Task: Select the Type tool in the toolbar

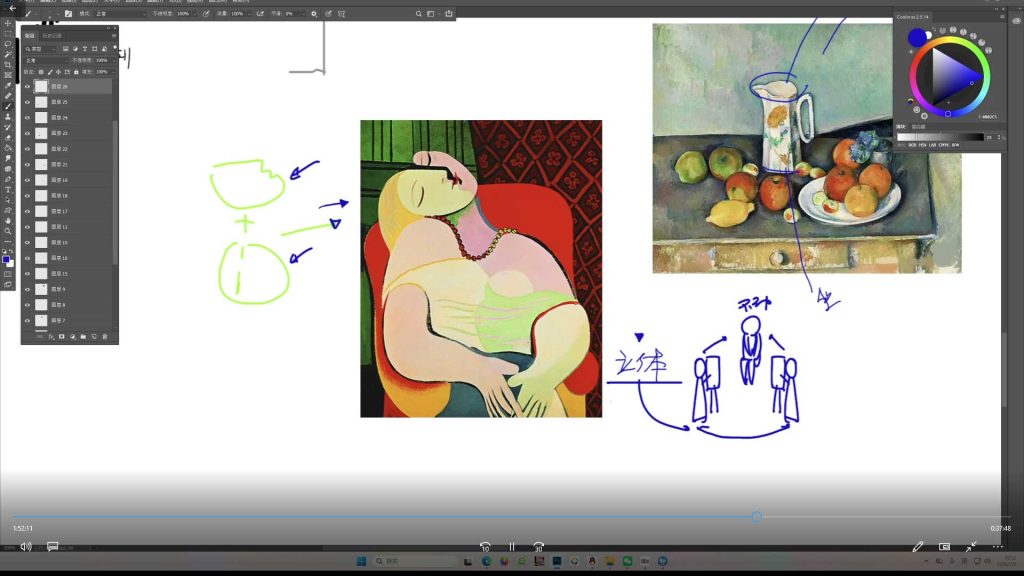Action: [x=8, y=188]
